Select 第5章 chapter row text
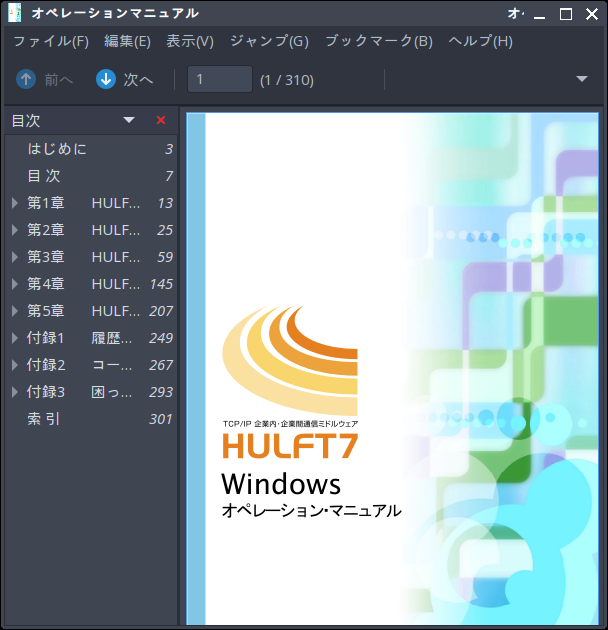This screenshot has width=608, height=630. 84,311
